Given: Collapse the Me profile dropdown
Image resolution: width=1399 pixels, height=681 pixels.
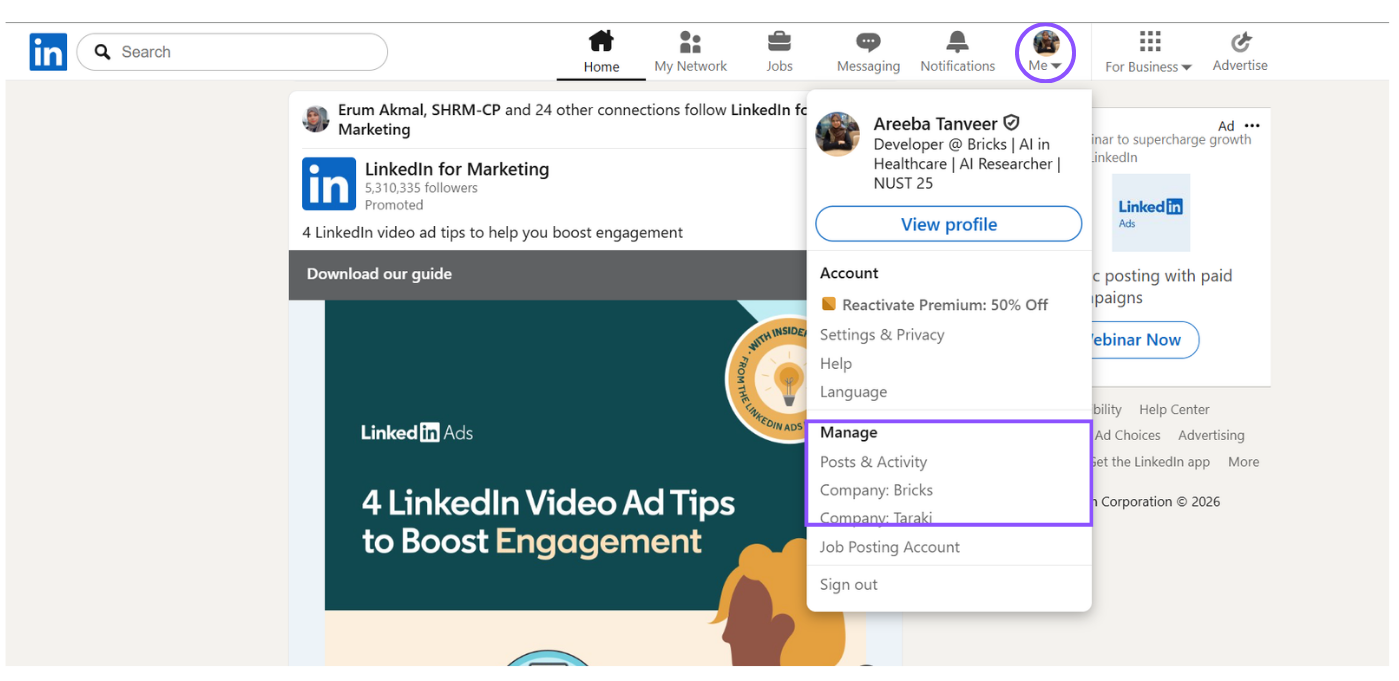Looking at the screenshot, I should (1045, 52).
